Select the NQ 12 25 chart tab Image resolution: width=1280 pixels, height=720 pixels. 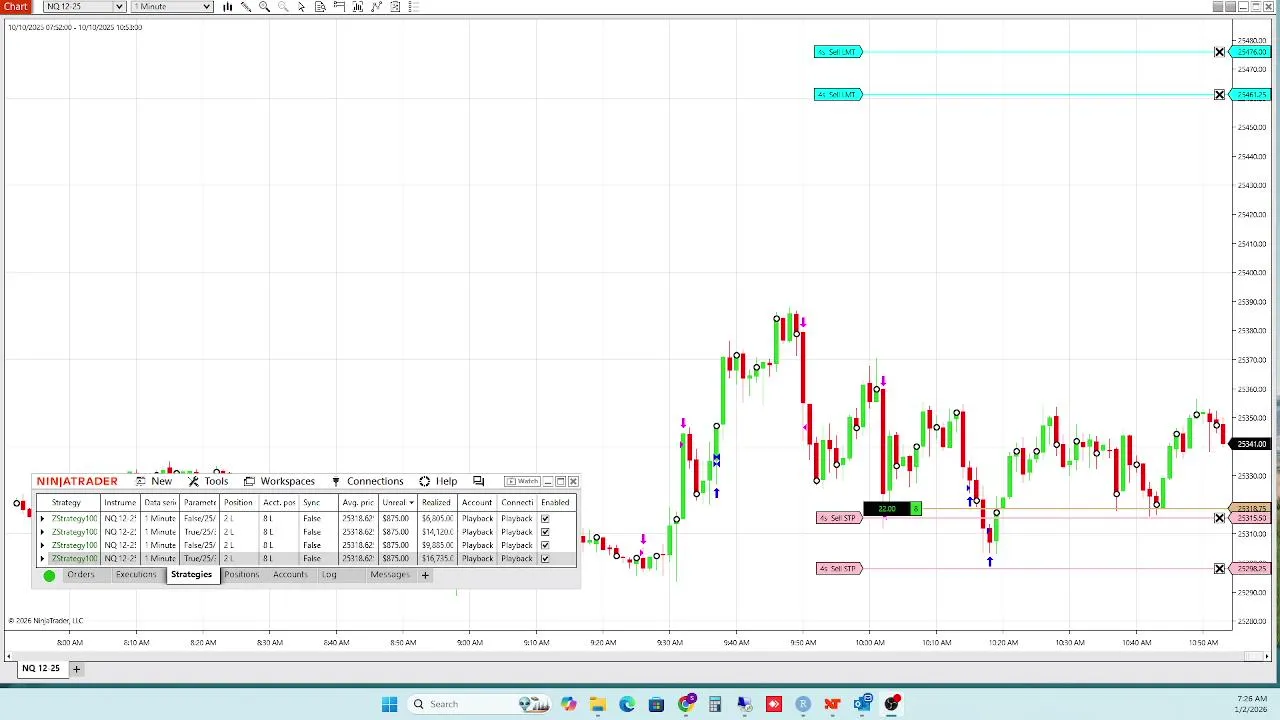(x=41, y=668)
